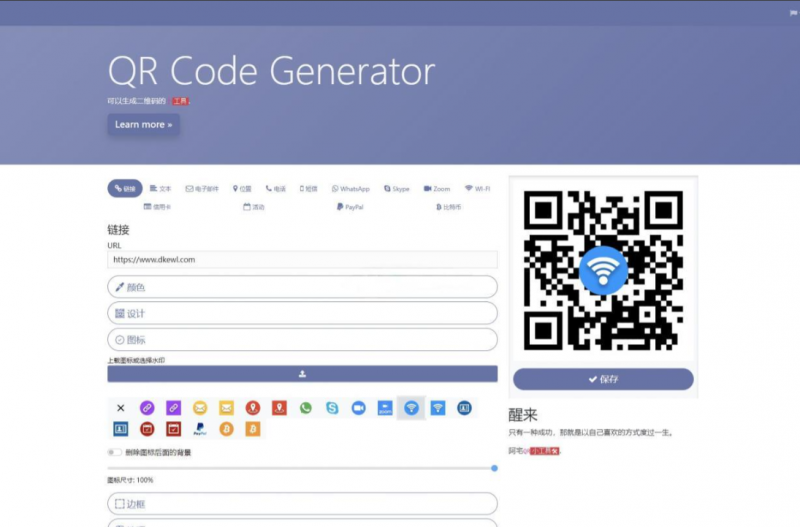Switch to the Wi-Fi tab
Image resolution: width=800 pixels, height=527 pixels.
[477, 188]
